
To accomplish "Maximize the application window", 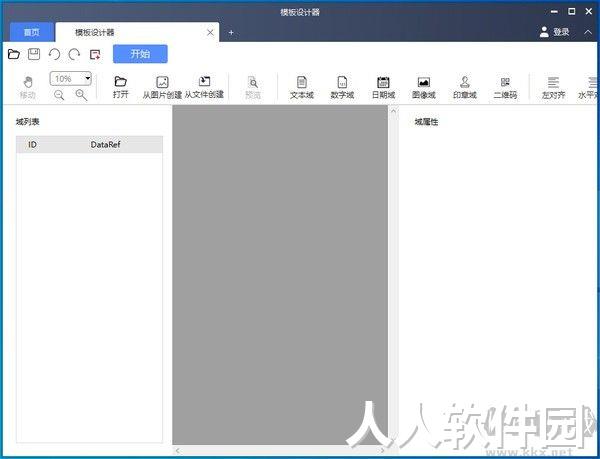I will pyautogui.click(x=571, y=11).
